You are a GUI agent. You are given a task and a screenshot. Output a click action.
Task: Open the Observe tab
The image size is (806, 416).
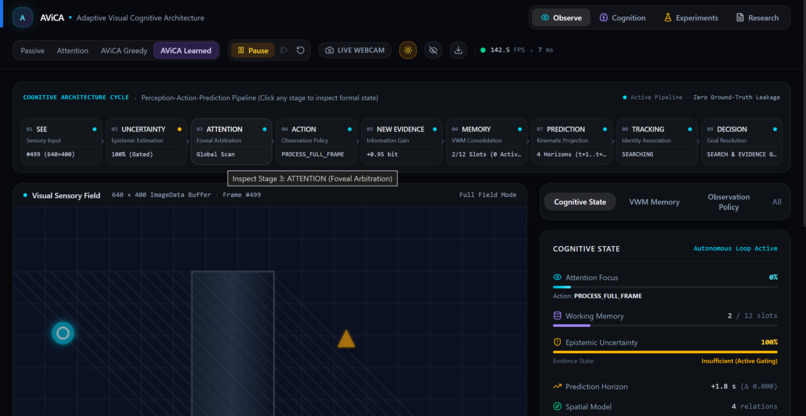coord(561,17)
